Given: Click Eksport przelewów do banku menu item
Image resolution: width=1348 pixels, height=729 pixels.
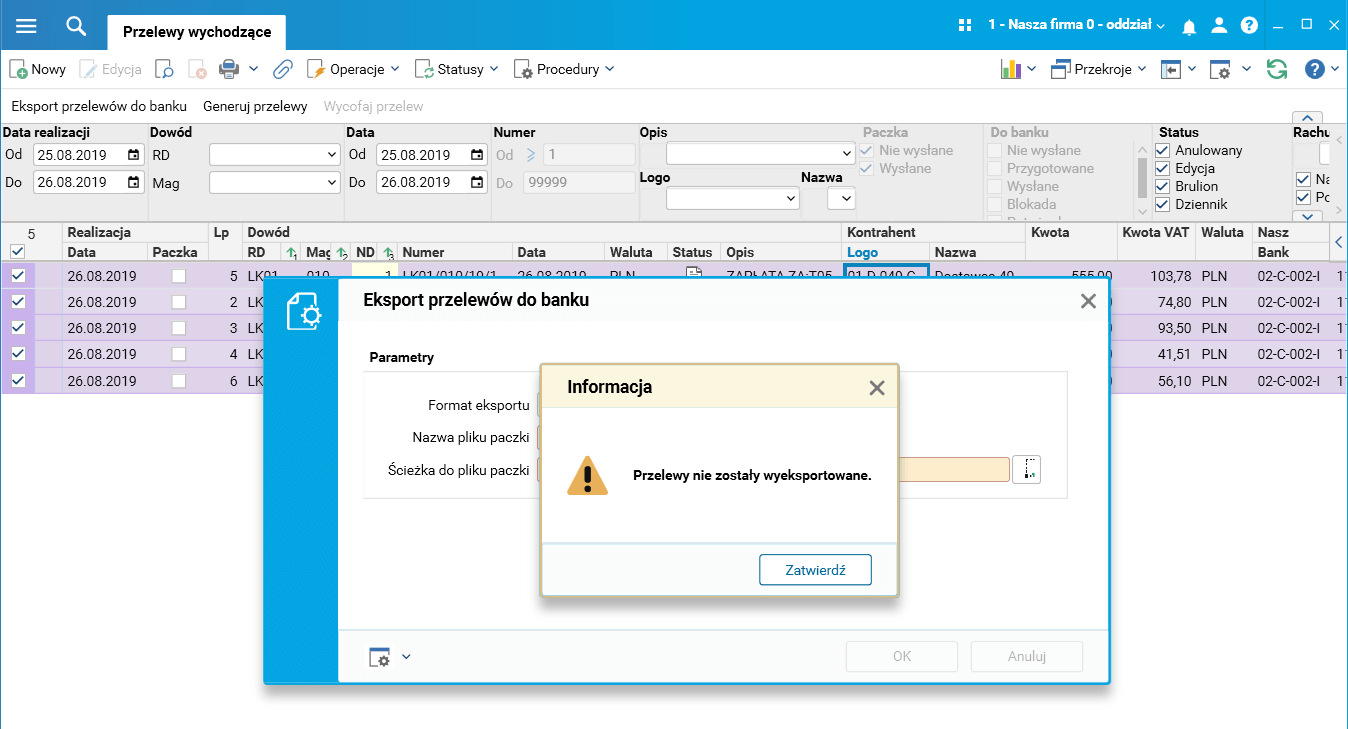Looking at the screenshot, I should (x=99, y=106).
